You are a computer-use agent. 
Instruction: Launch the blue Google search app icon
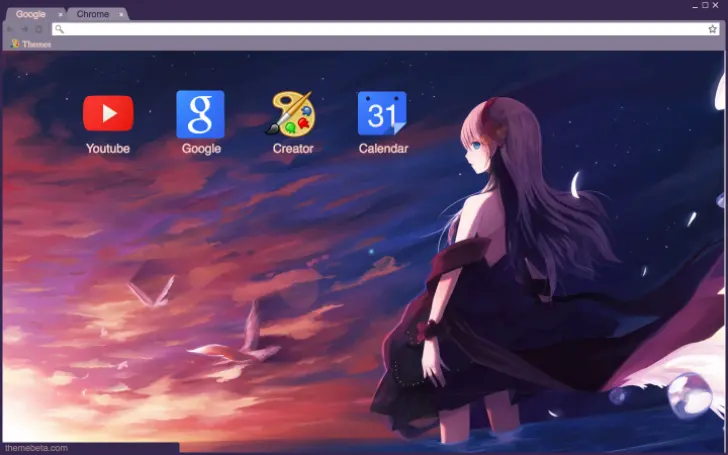coord(200,114)
